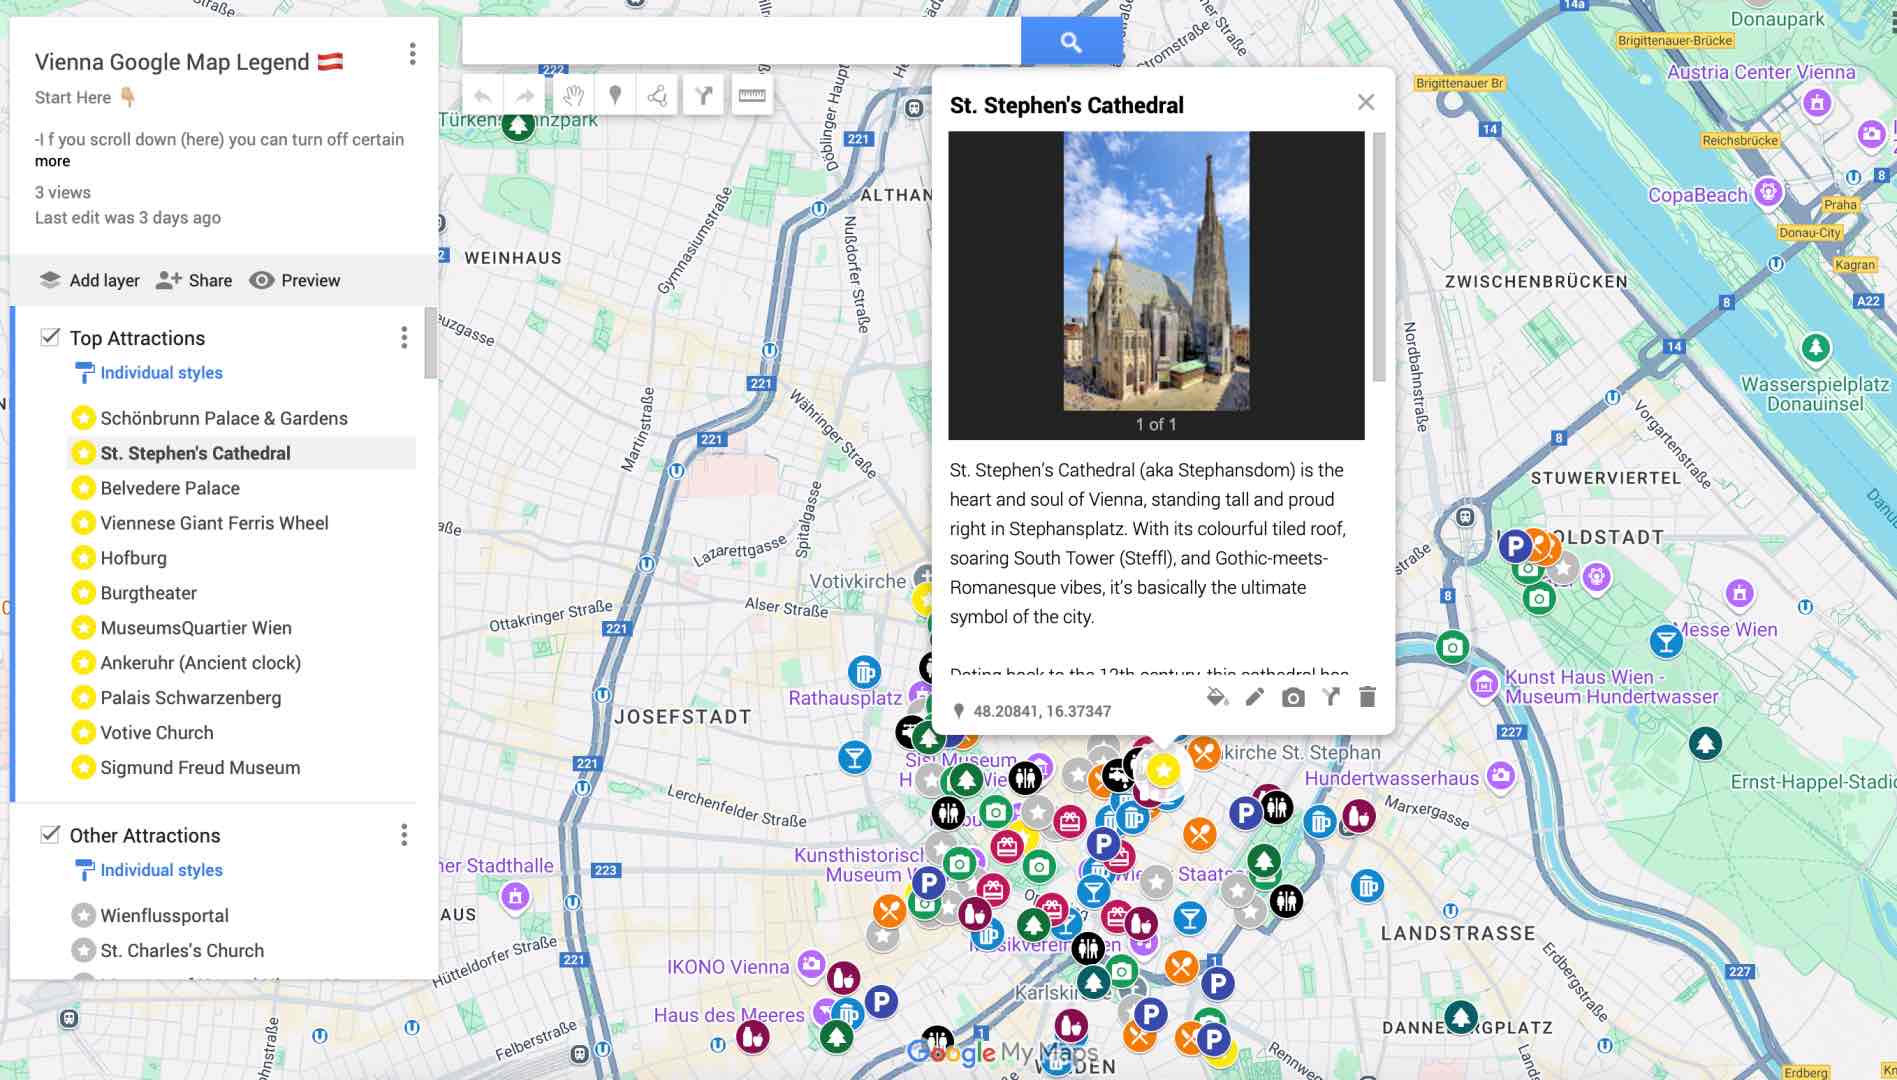
Task: Select the Draw a line tool
Action: pos(657,96)
